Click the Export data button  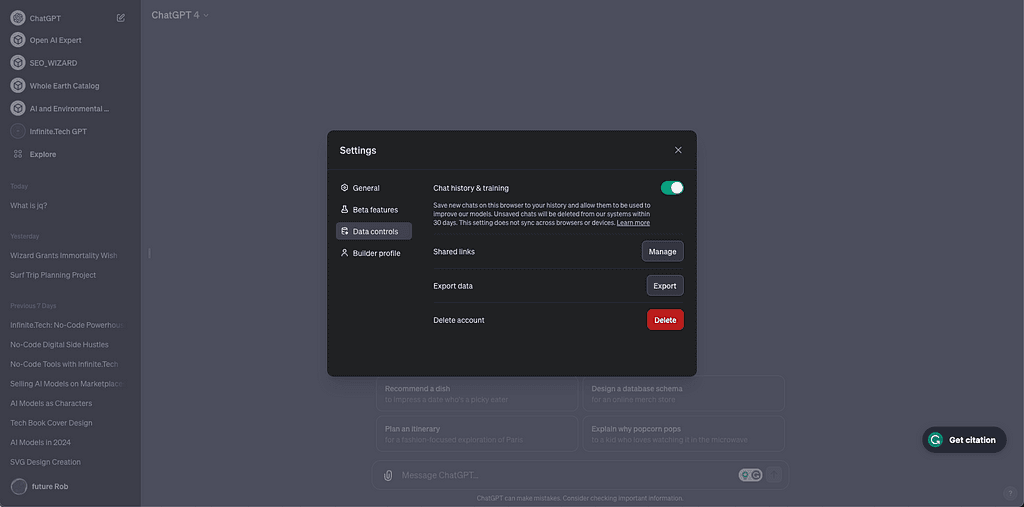tap(665, 286)
